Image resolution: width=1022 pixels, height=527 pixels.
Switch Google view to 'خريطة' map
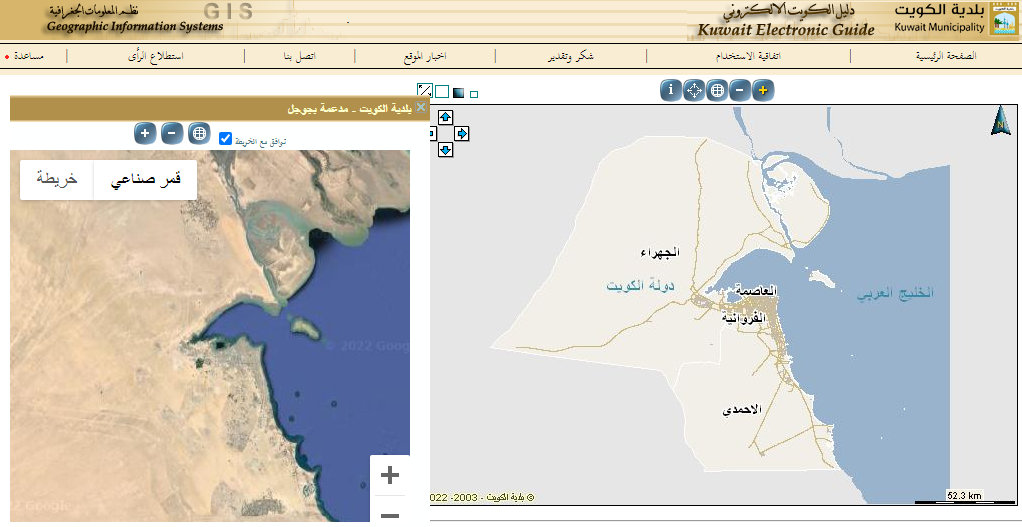(57, 179)
